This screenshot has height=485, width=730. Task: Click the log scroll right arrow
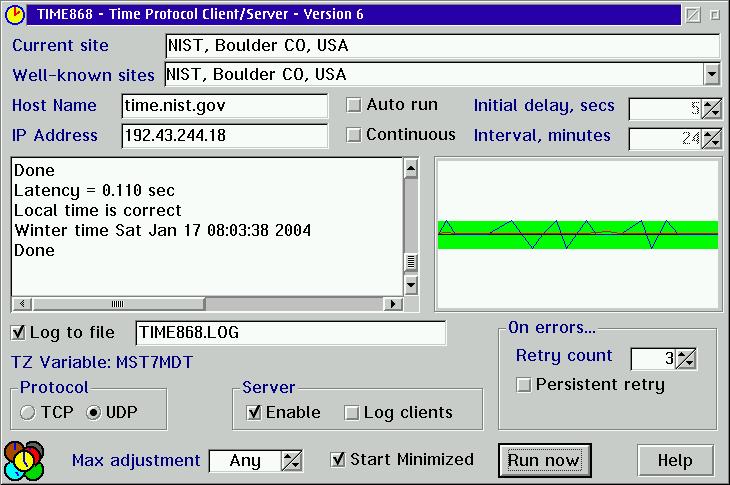pos(393,304)
